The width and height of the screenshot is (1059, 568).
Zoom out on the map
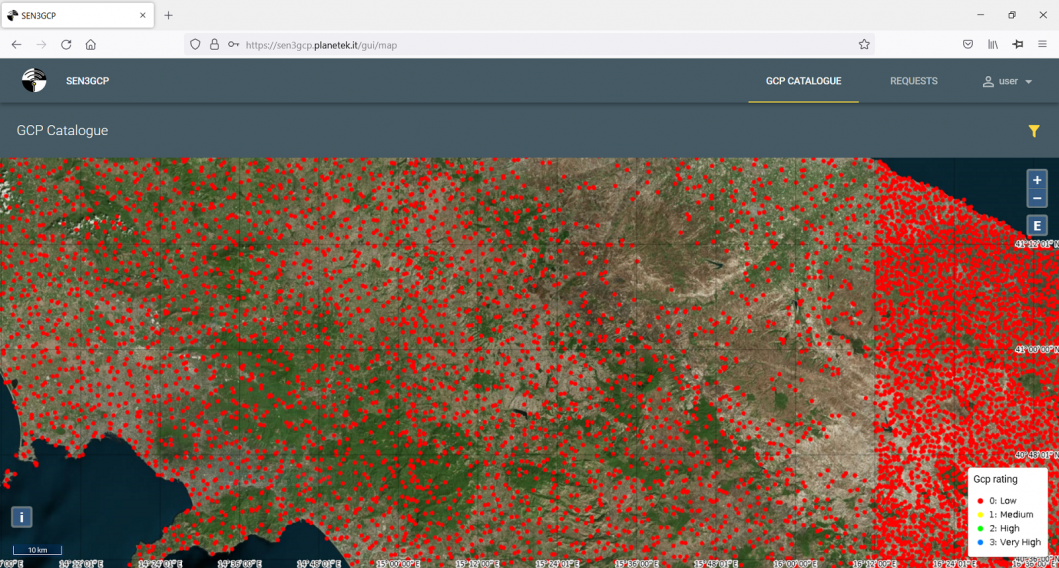pyautogui.click(x=1037, y=199)
